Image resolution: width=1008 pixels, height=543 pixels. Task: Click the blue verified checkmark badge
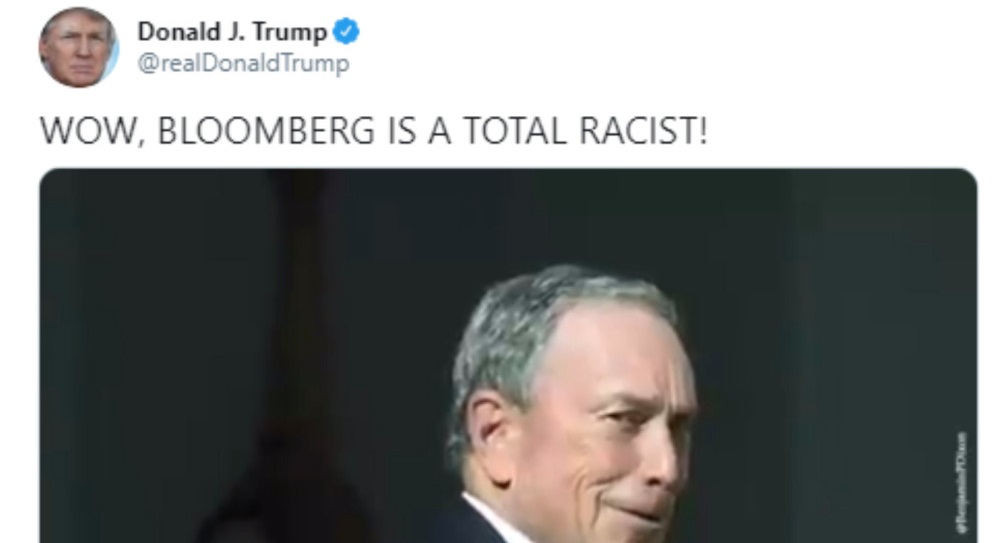[x=346, y=31]
